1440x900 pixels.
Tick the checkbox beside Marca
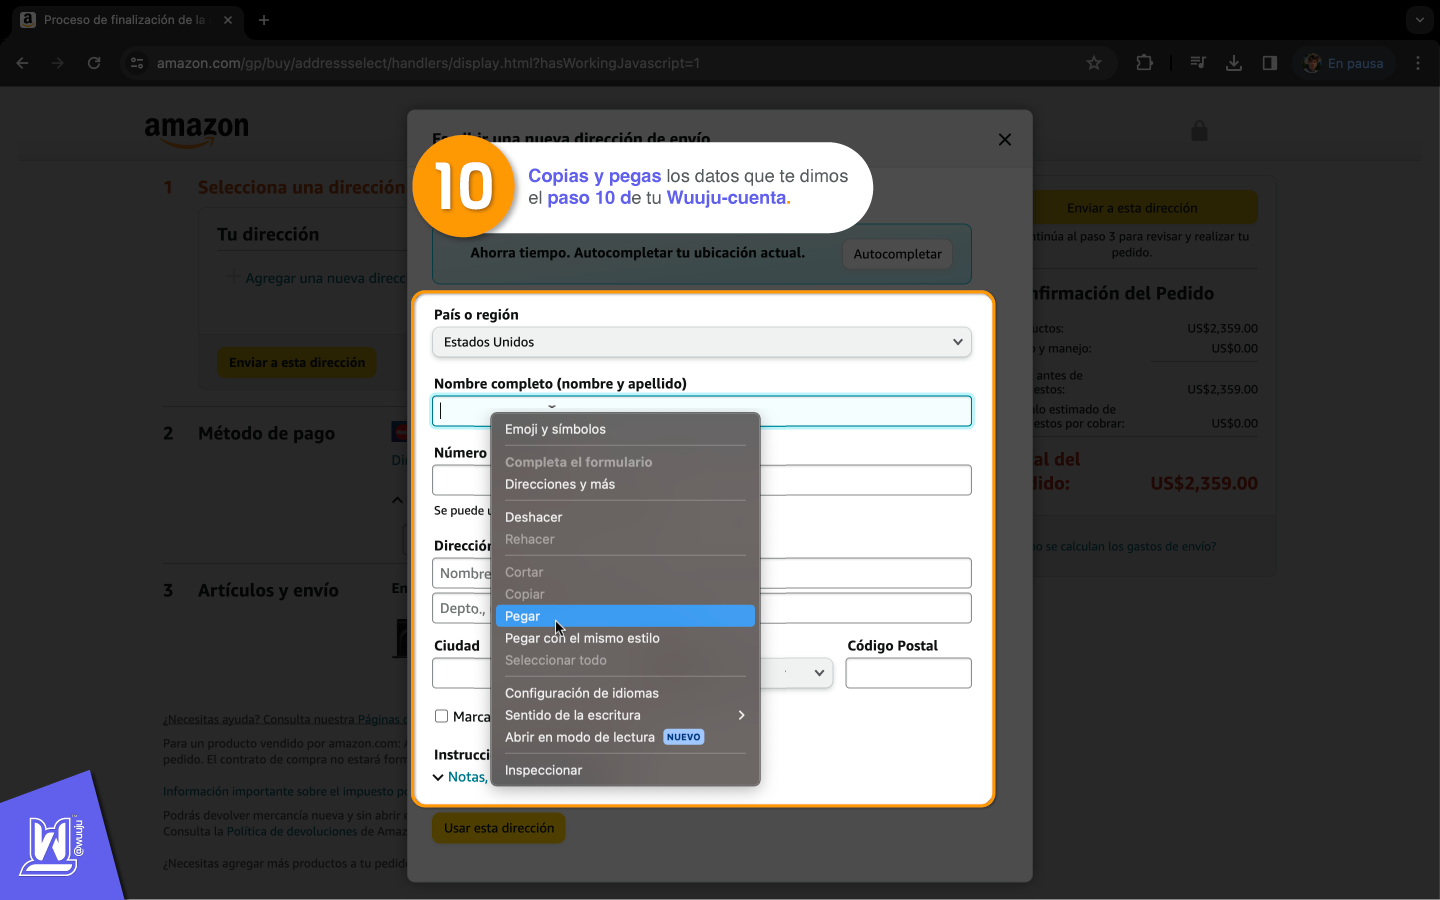[x=441, y=716]
